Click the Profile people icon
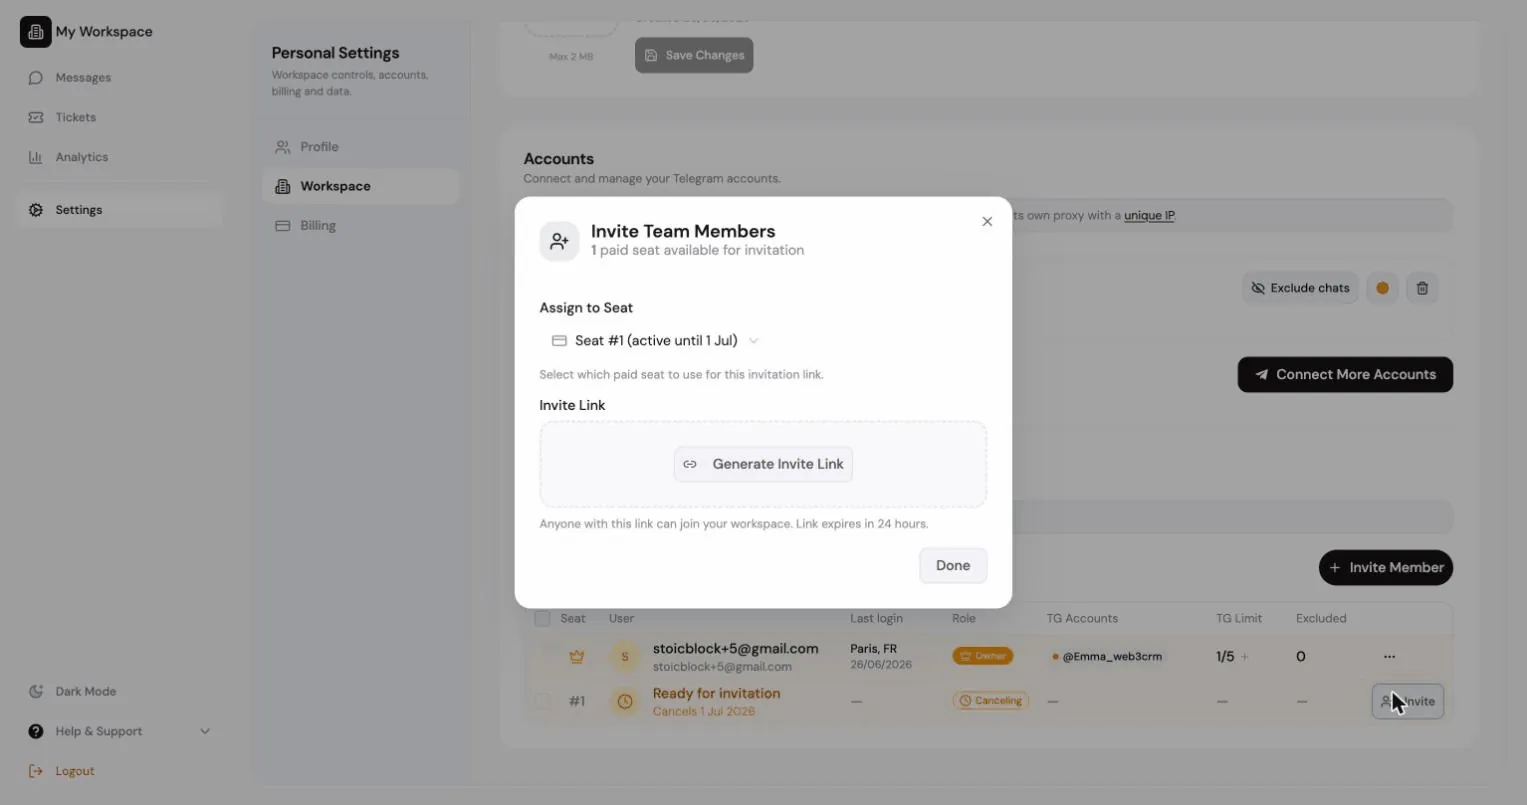 coord(283,147)
